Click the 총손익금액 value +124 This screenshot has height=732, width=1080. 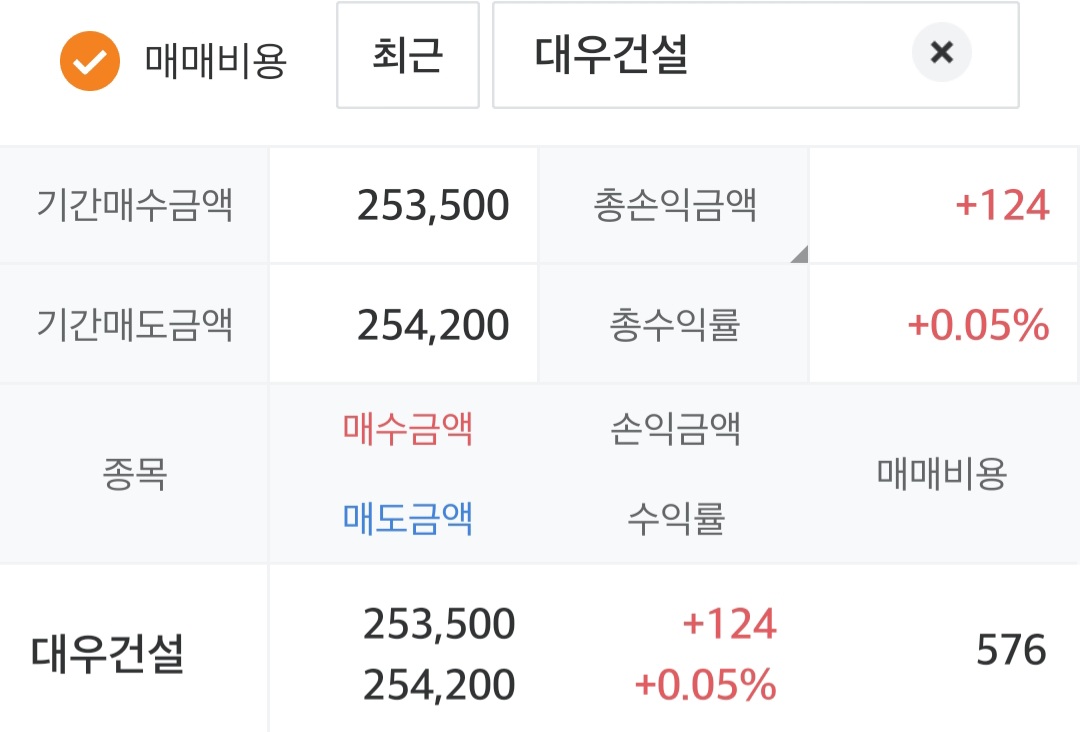click(x=1002, y=206)
